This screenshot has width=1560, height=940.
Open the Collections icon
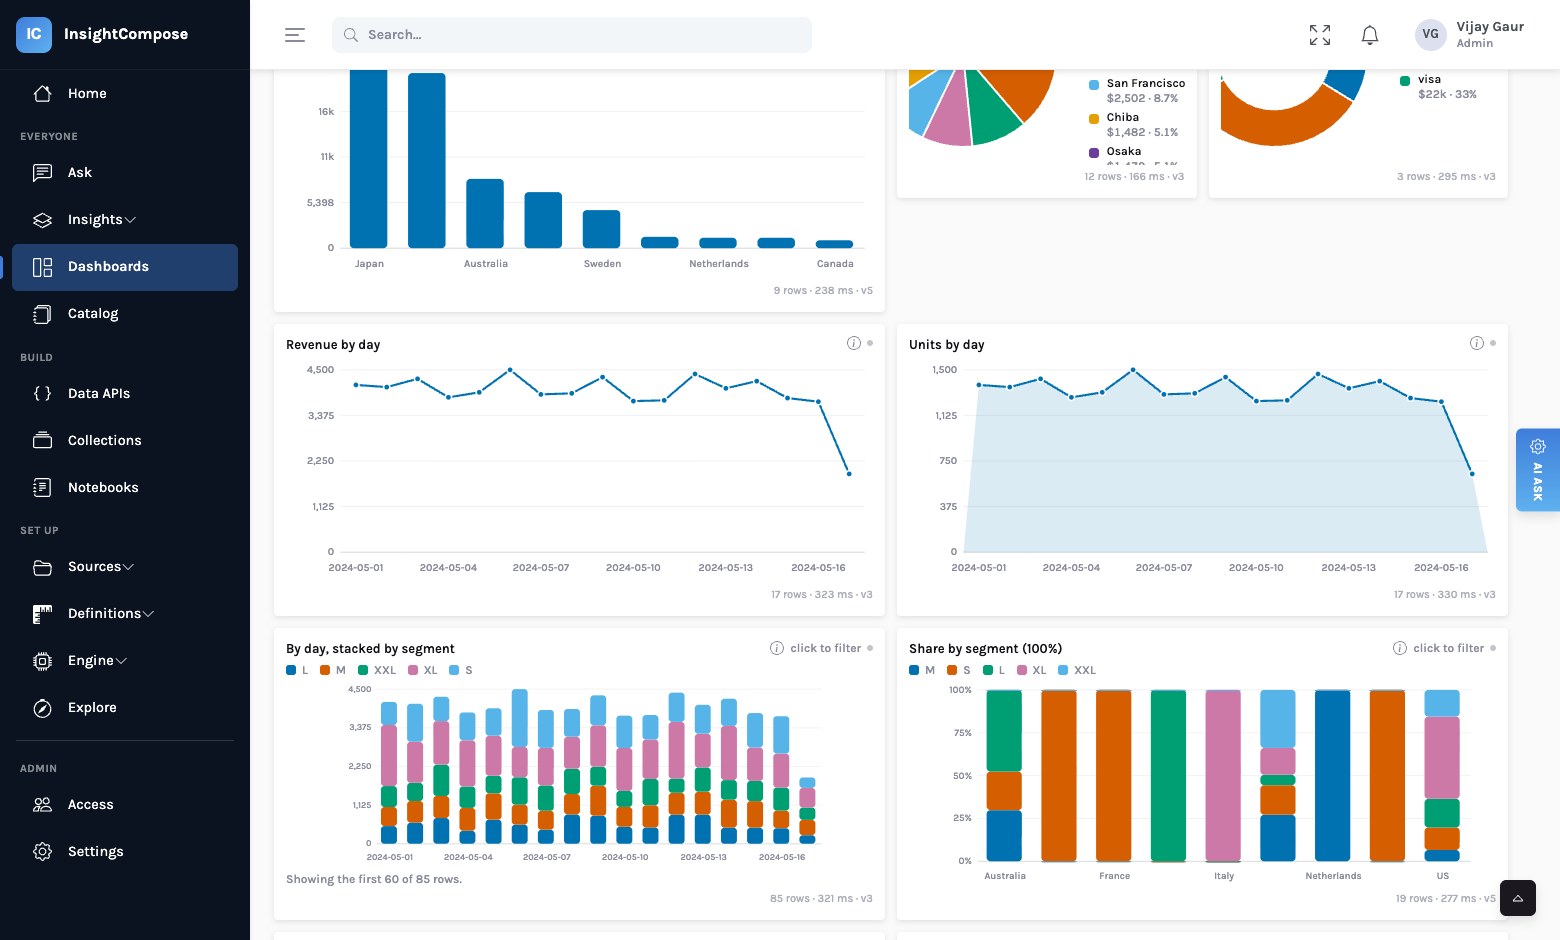pyautogui.click(x=42, y=441)
